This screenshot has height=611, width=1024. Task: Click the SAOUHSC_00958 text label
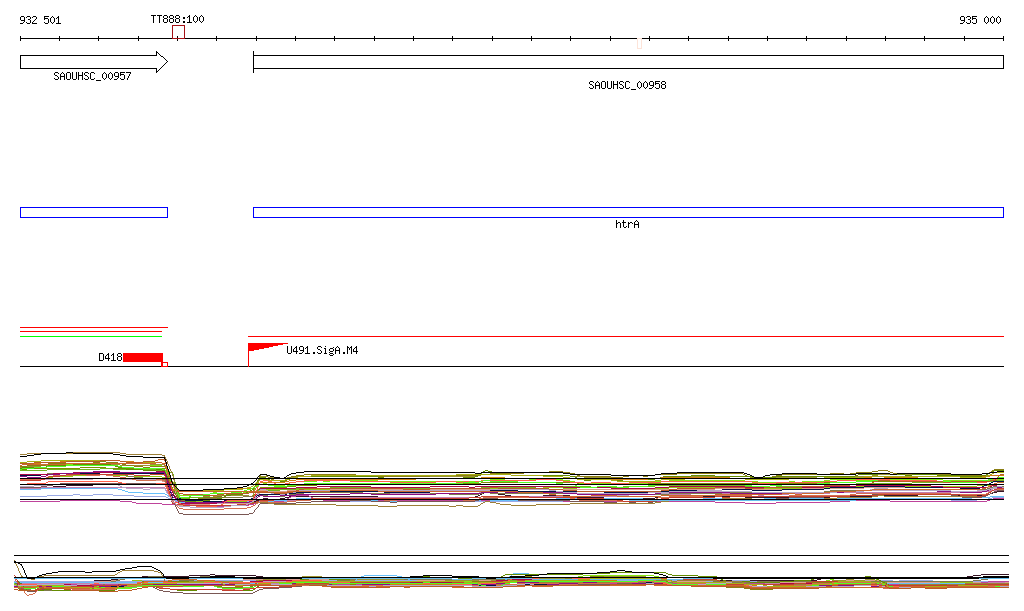[627, 86]
